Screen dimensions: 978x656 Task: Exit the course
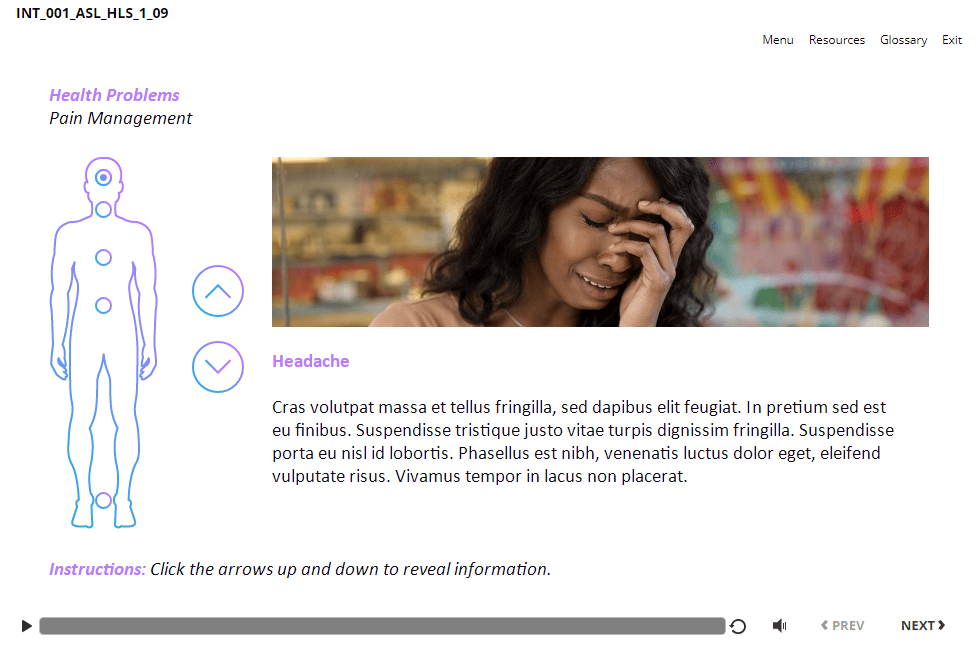[x=952, y=40]
